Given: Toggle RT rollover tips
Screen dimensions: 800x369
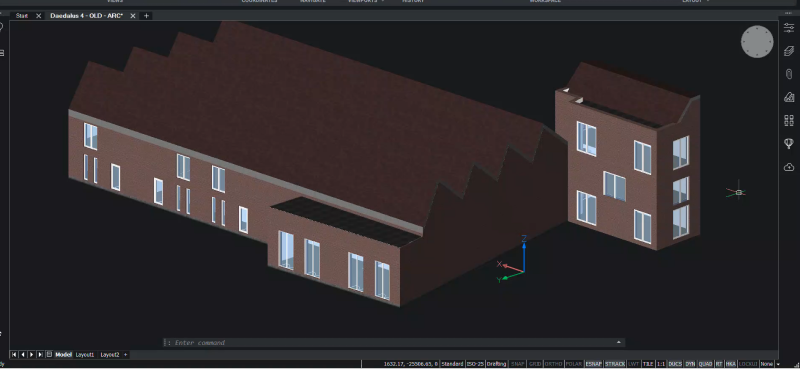Looking at the screenshot, I should [x=719, y=364].
